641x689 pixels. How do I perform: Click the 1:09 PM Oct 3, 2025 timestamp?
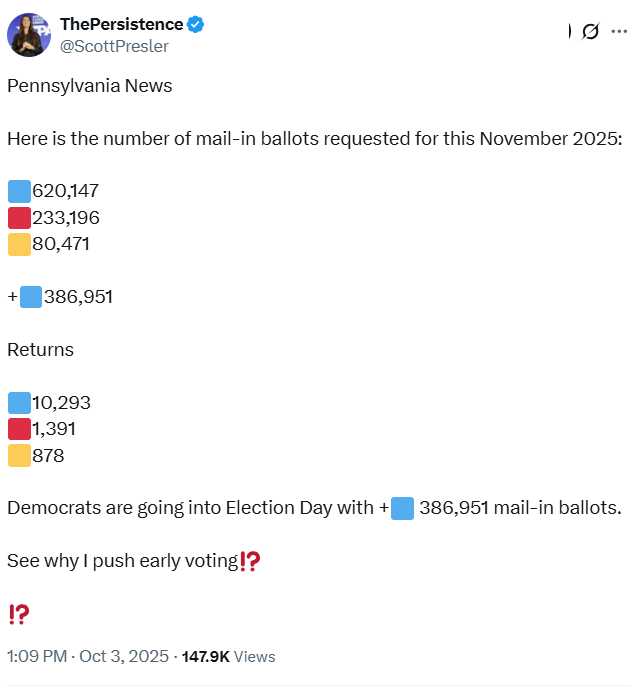click(87, 656)
